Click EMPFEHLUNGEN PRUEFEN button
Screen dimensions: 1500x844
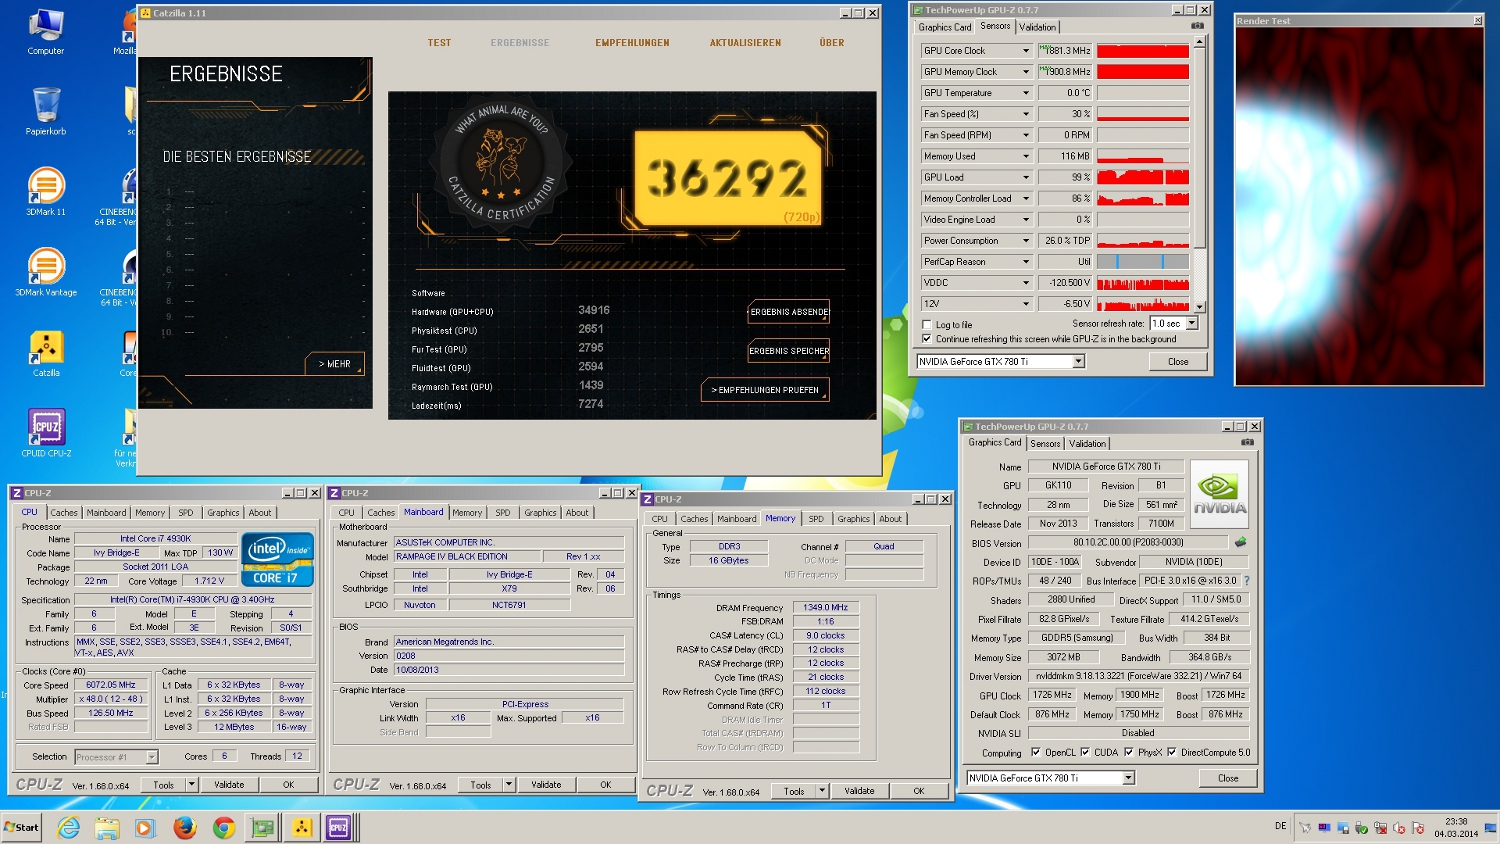click(765, 390)
